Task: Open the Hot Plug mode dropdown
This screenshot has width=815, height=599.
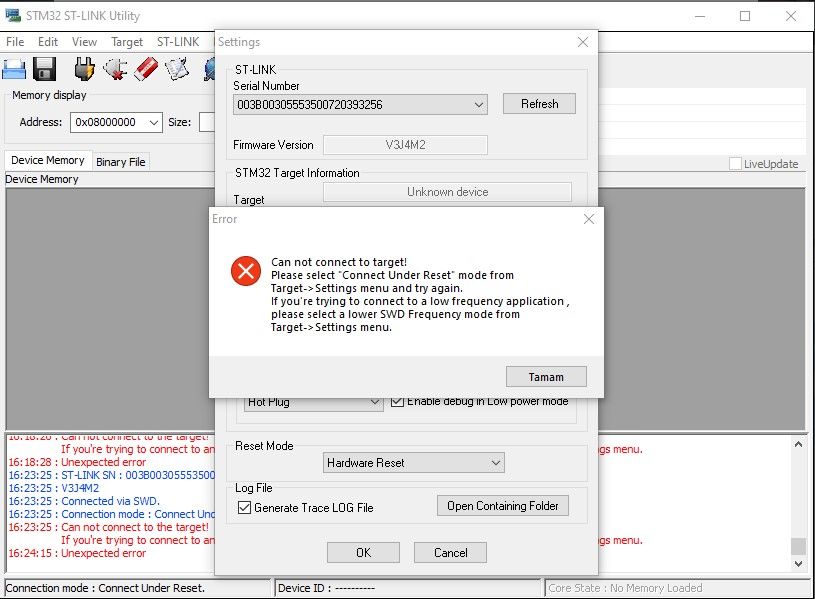Action: click(x=374, y=402)
